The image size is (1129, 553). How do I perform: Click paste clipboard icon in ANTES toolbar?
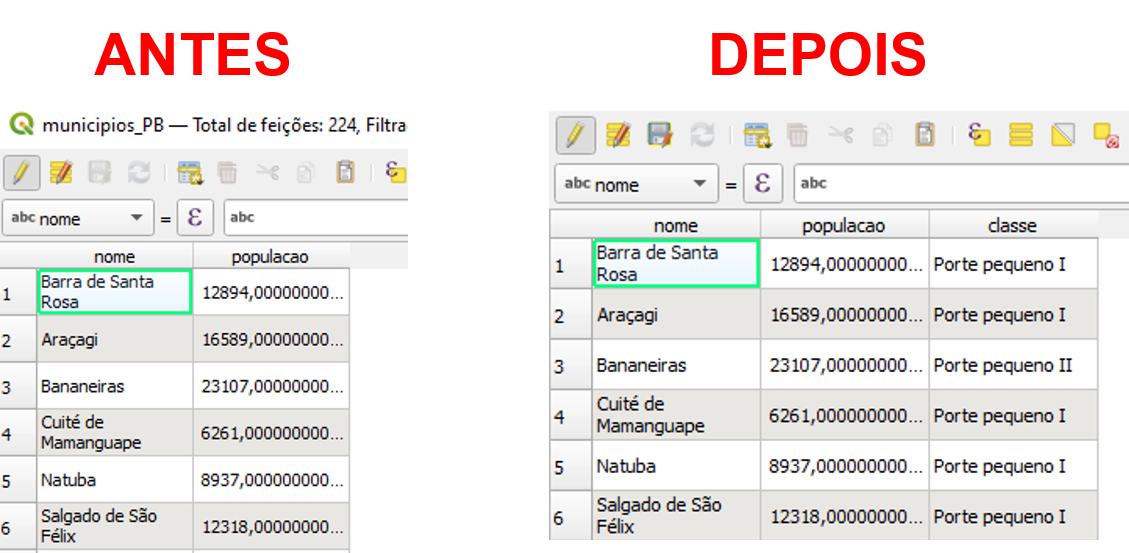(346, 173)
